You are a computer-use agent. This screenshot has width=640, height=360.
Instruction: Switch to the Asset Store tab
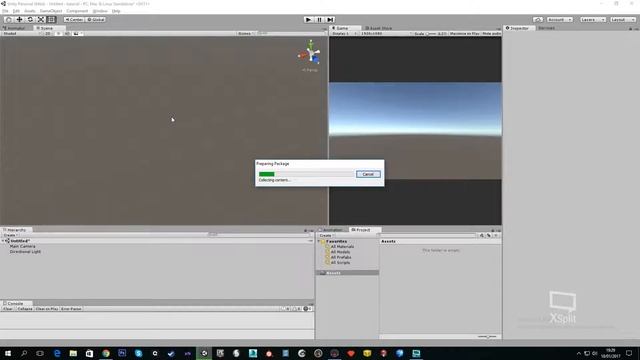click(378, 28)
